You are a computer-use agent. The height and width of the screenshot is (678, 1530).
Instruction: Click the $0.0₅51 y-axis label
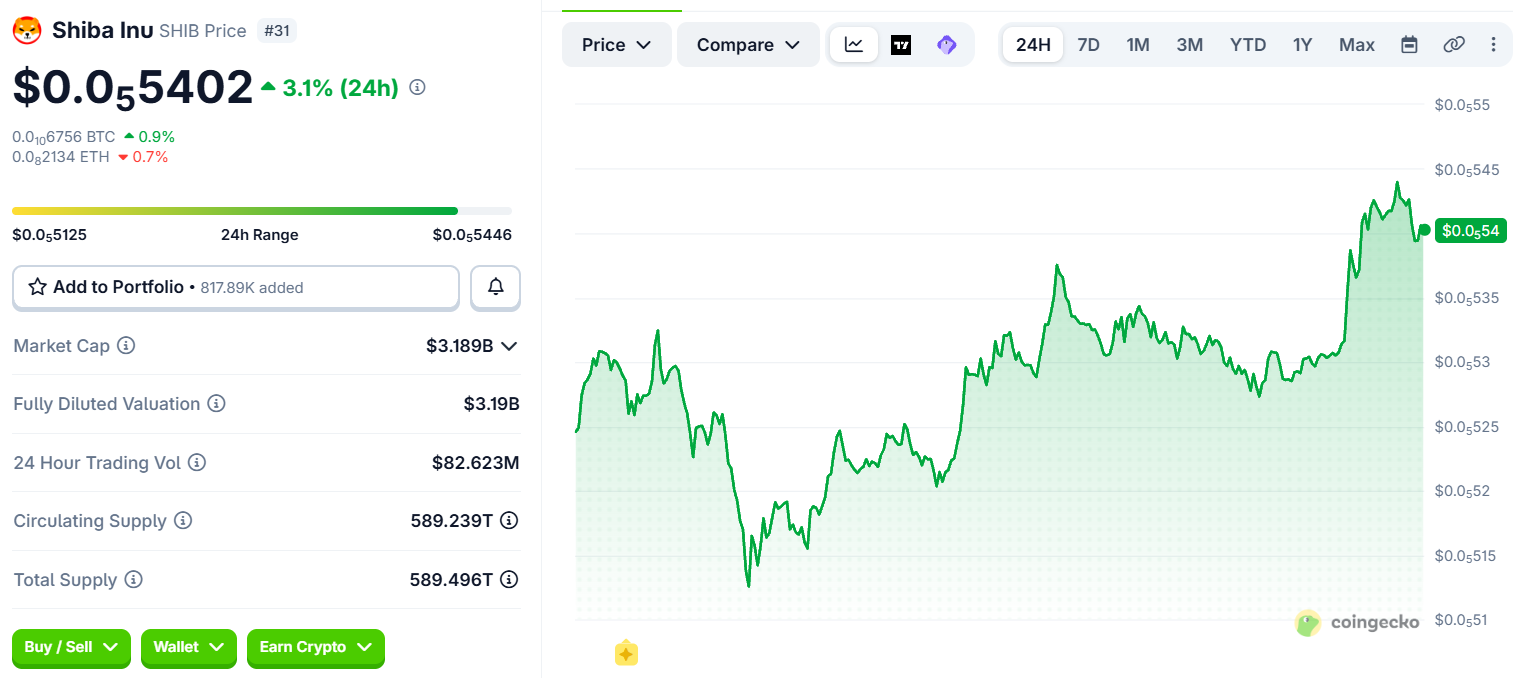pyautogui.click(x=1461, y=620)
